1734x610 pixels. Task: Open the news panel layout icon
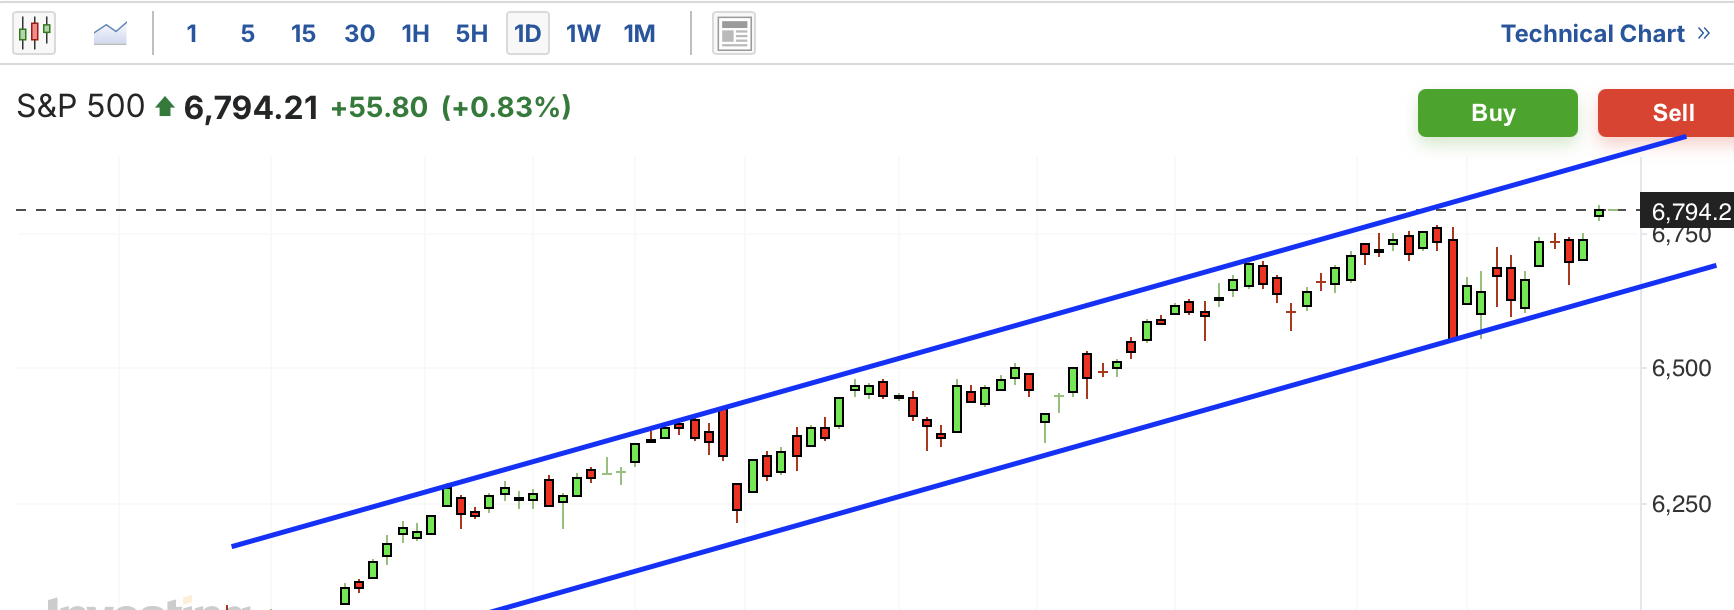click(x=734, y=34)
